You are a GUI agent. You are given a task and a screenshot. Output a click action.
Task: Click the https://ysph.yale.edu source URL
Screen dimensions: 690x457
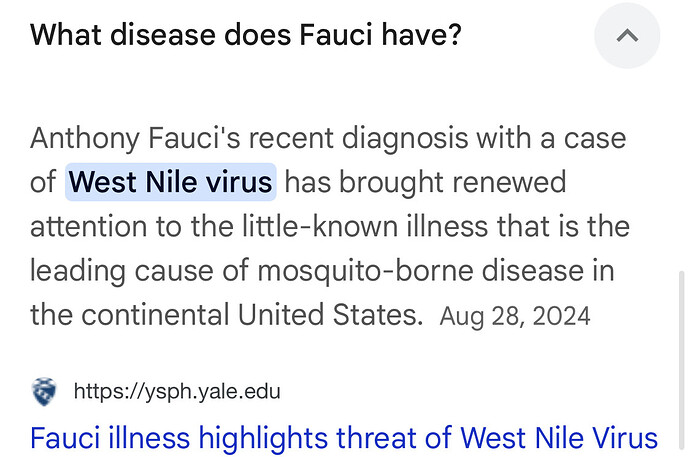177,391
